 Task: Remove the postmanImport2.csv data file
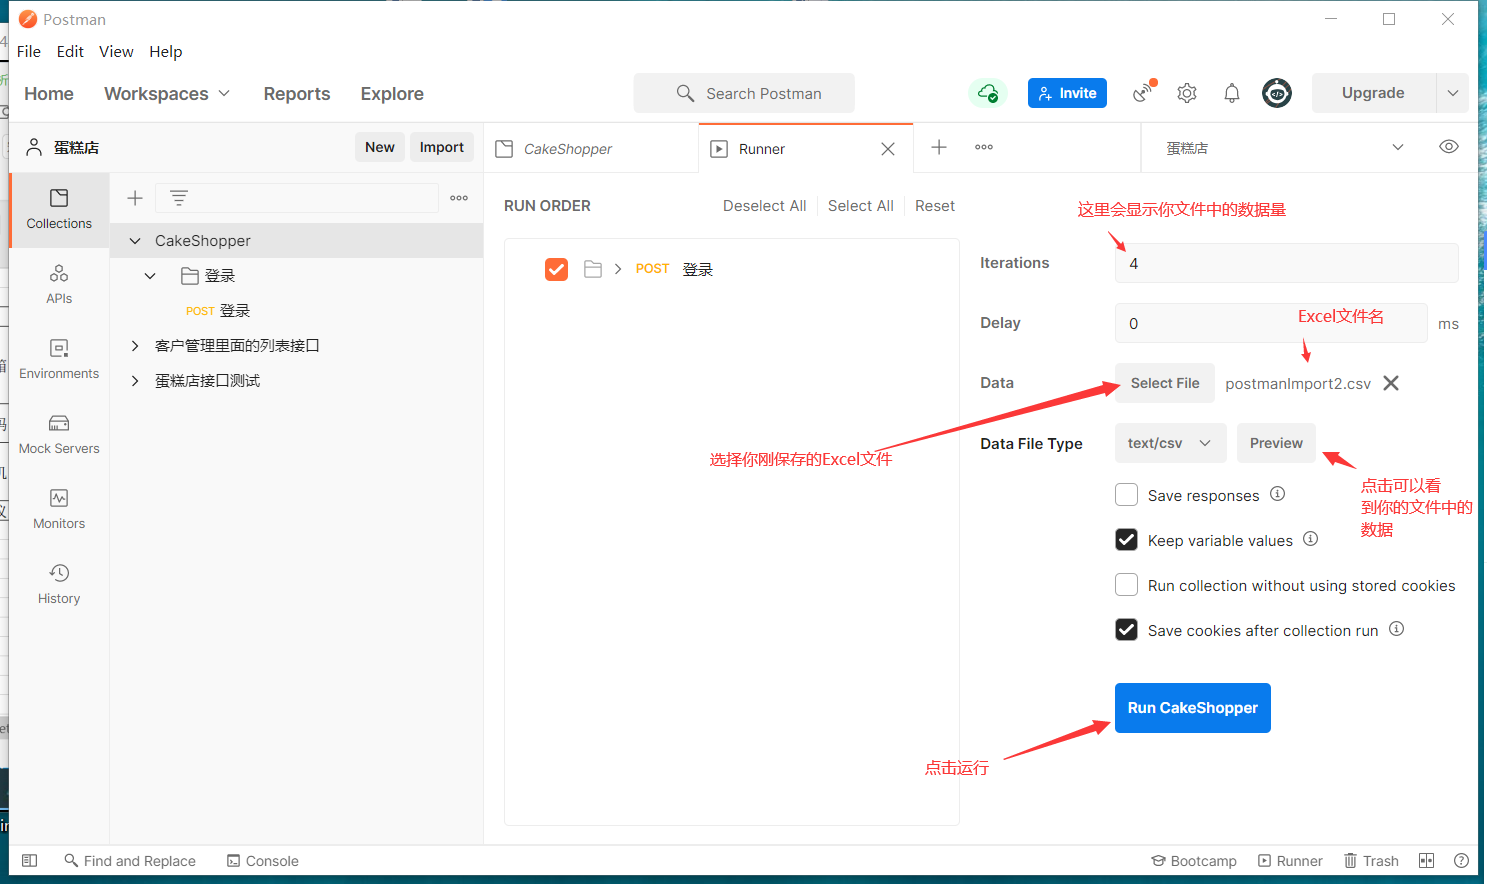click(x=1391, y=383)
